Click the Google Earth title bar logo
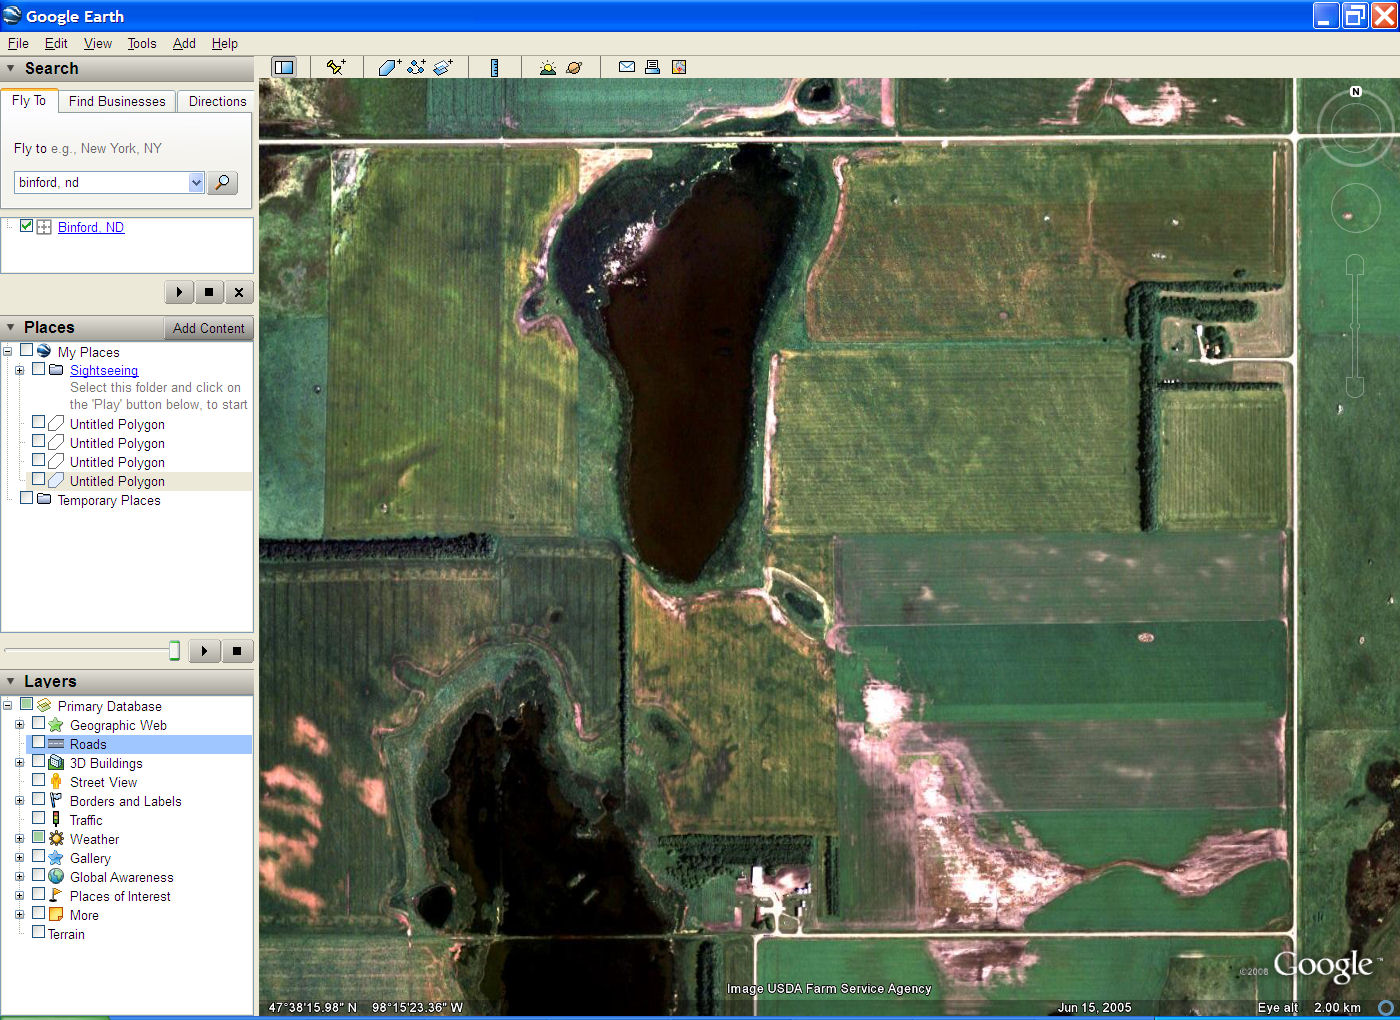 [x=12, y=16]
